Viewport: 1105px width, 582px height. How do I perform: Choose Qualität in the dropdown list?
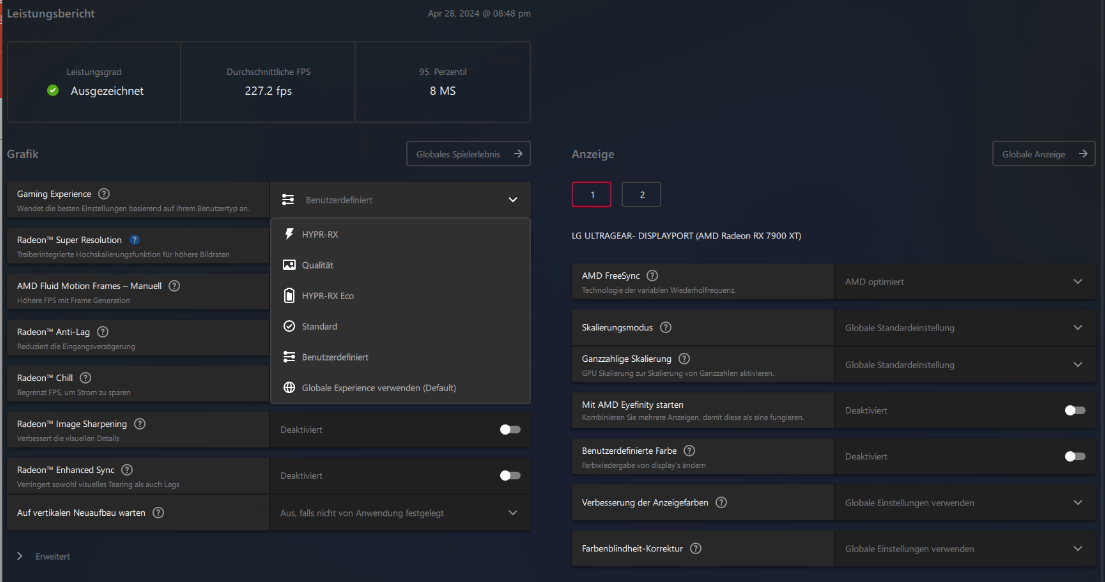pyautogui.click(x=400, y=265)
